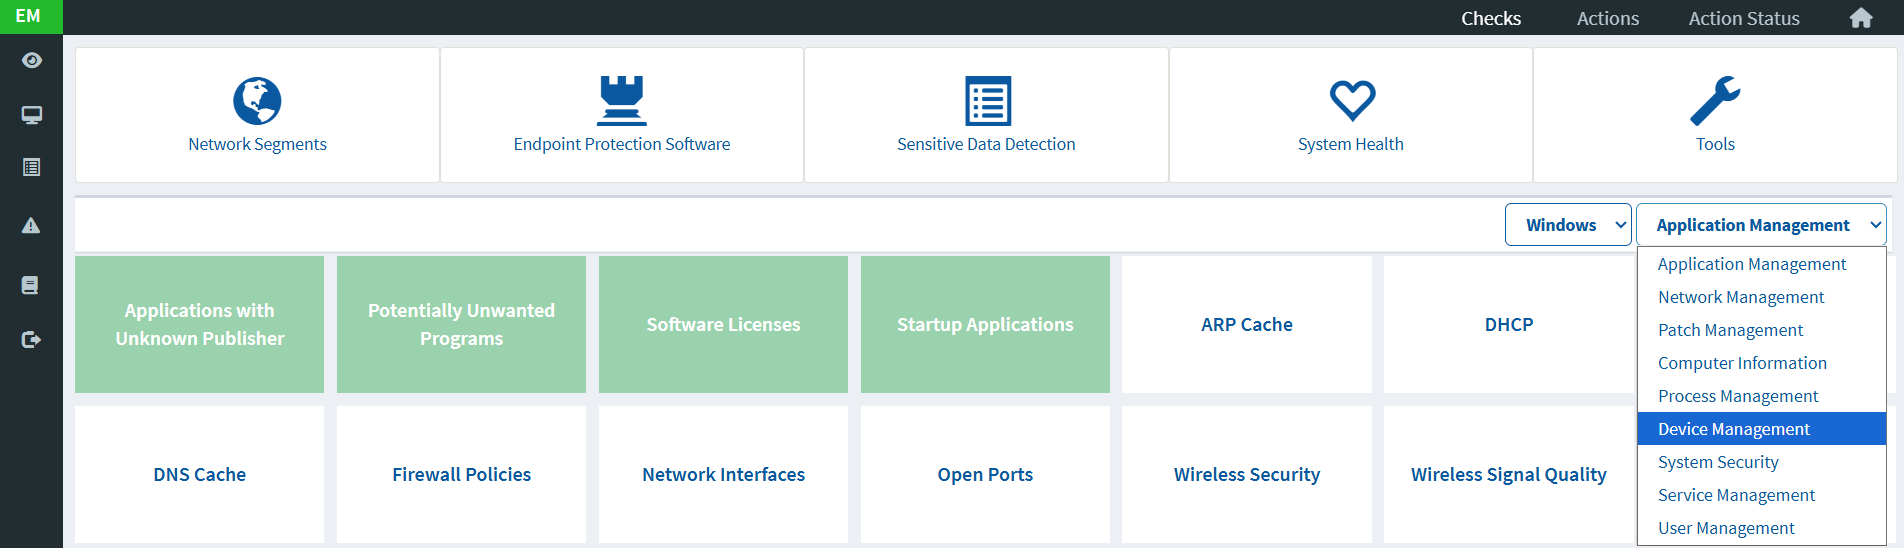Click the logout icon in sidebar

(x=31, y=340)
